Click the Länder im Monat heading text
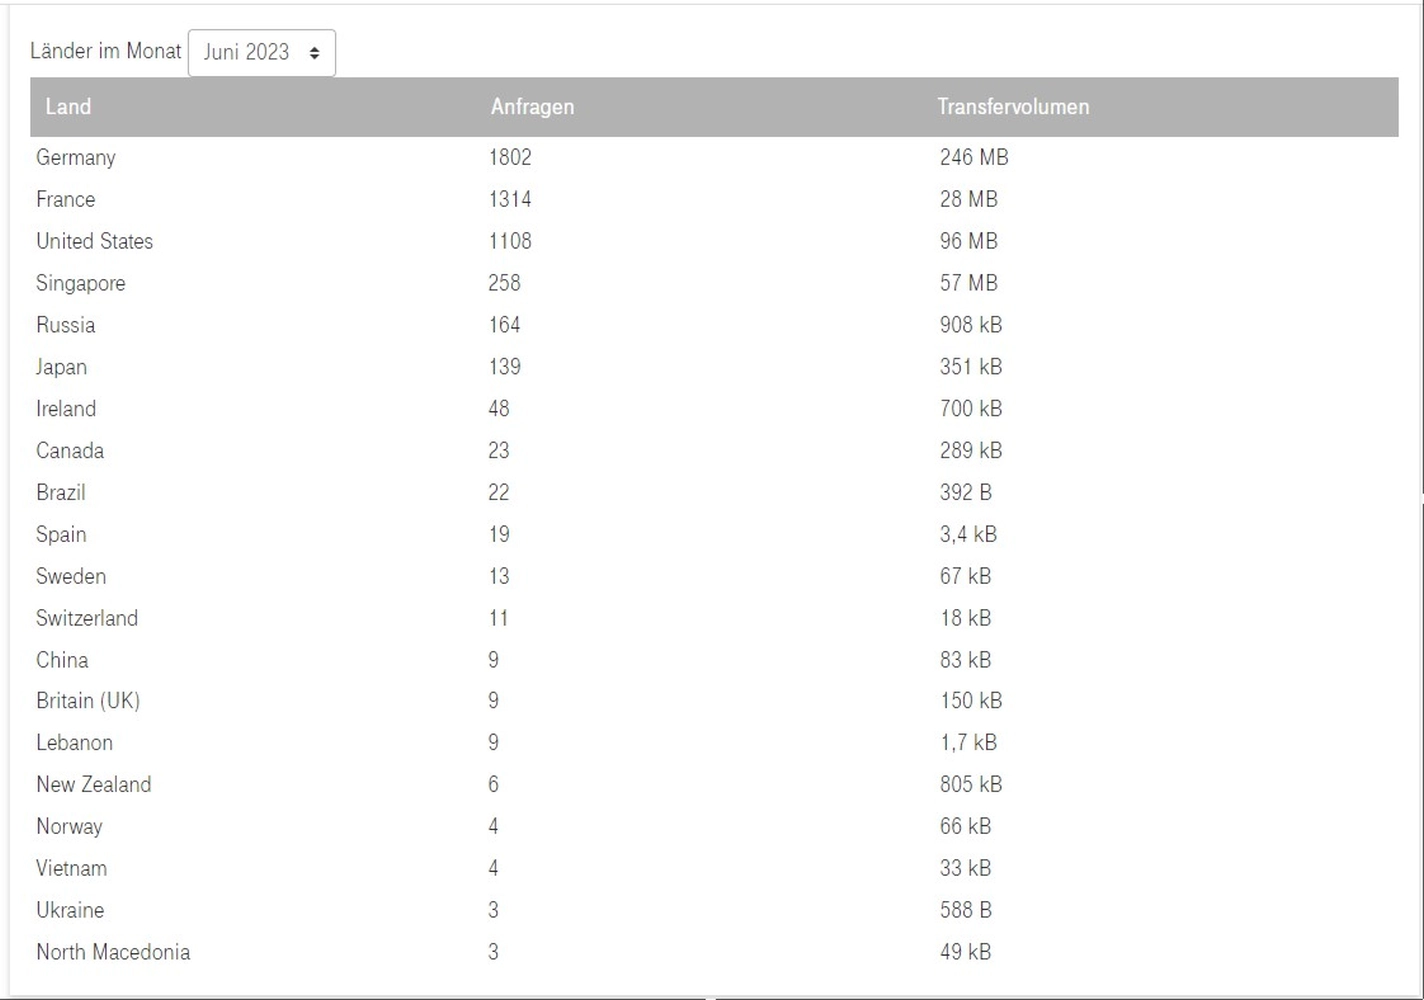The image size is (1424, 1000). (x=106, y=51)
